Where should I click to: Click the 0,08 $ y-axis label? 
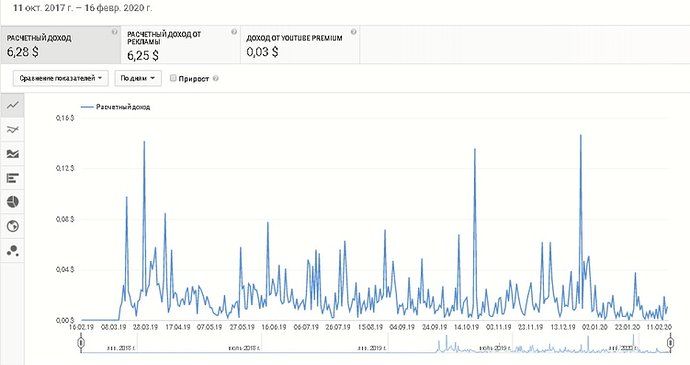65,219
